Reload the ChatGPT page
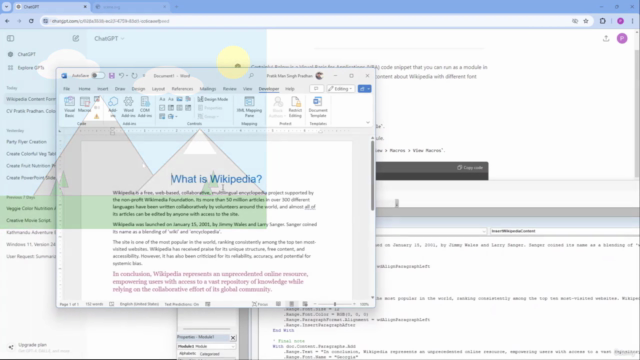The height and width of the screenshot is (360, 640). pyautogui.click(x=31, y=21)
